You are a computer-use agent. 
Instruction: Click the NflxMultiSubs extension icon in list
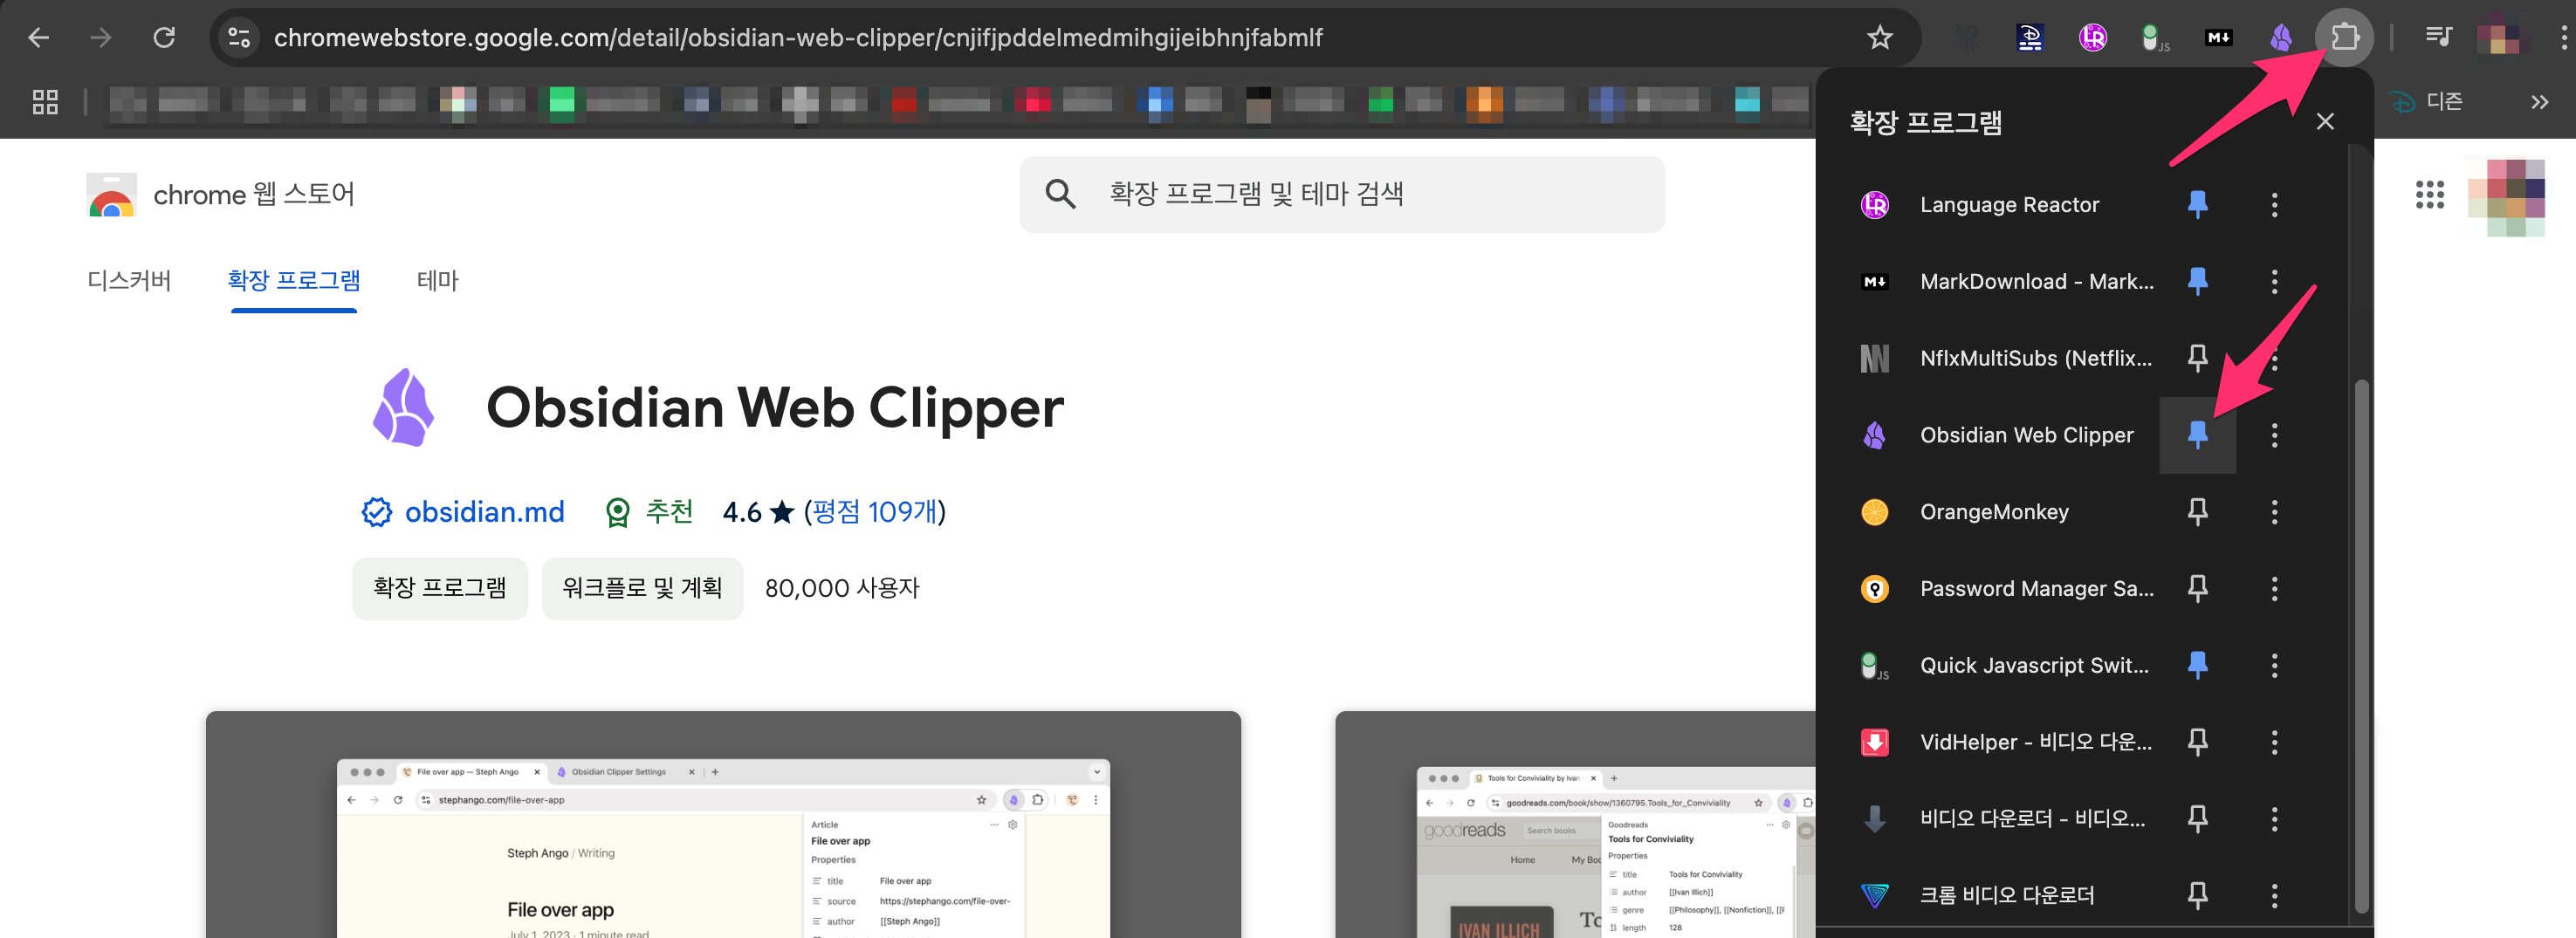click(x=1874, y=358)
